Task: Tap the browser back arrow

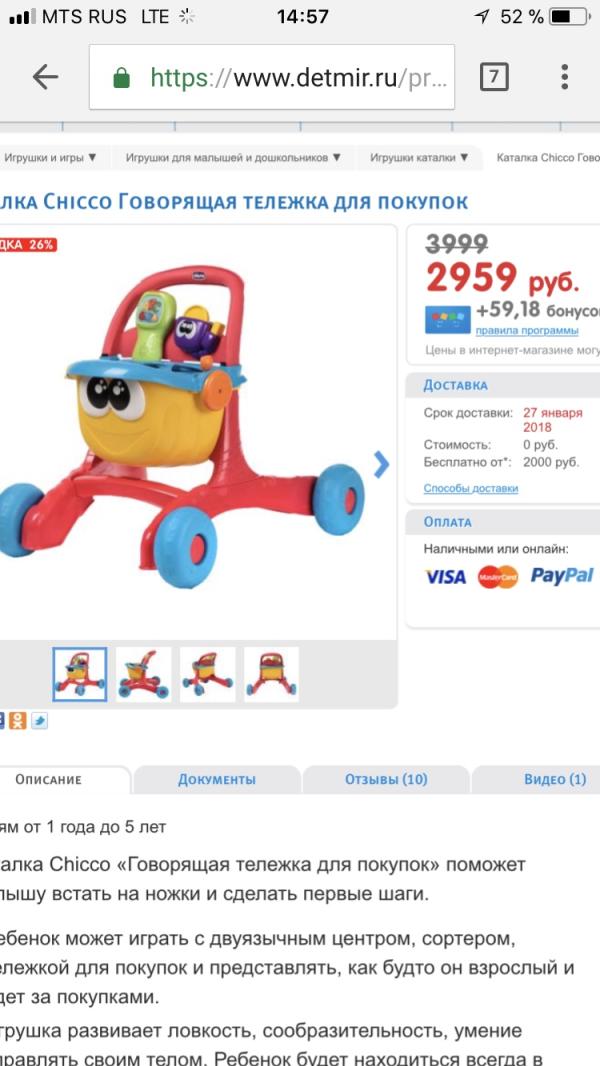Action: click(45, 78)
